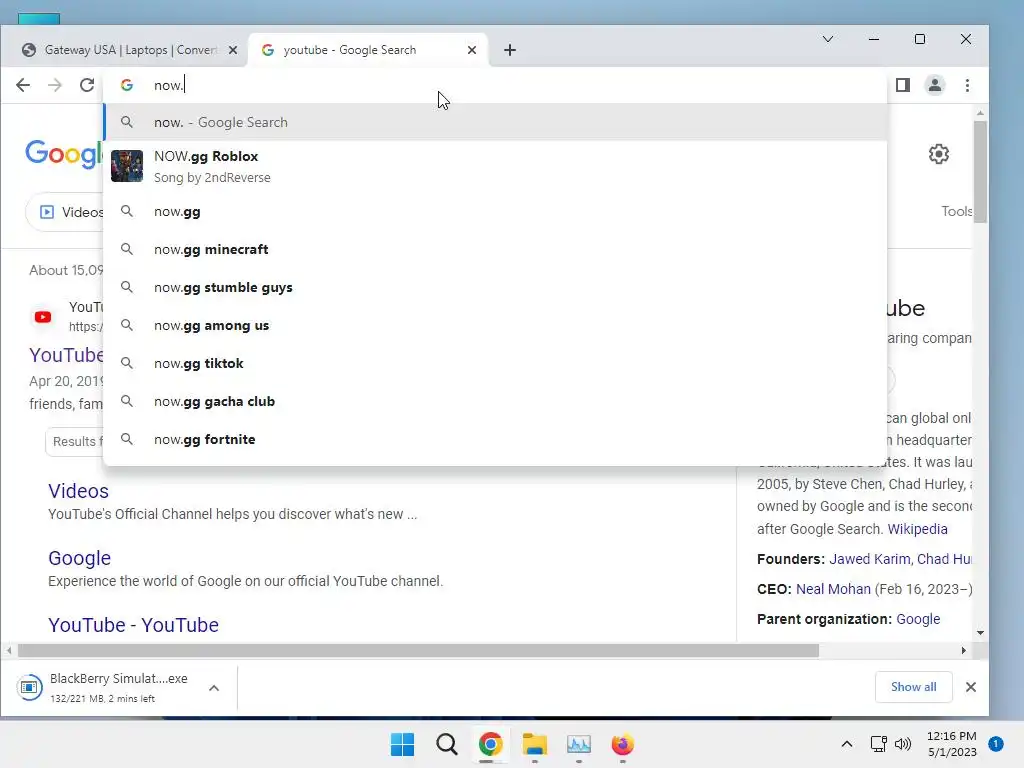This screenshot has height=768, width=1024.
Task: Close the Gateway USA tab
Action: (232, 50)
